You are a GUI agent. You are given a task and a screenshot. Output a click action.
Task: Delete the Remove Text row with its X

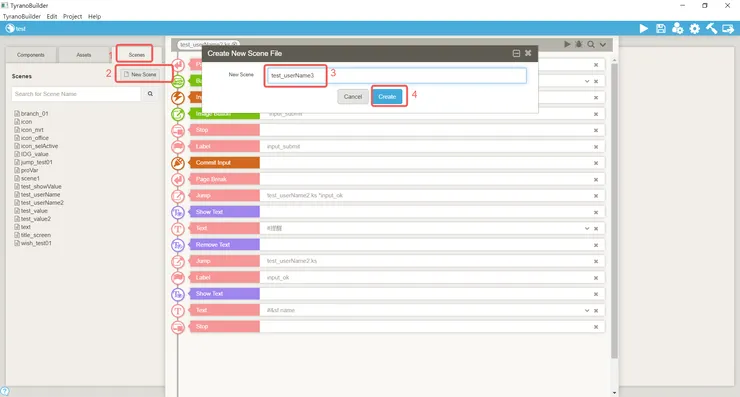pos(596,245)
